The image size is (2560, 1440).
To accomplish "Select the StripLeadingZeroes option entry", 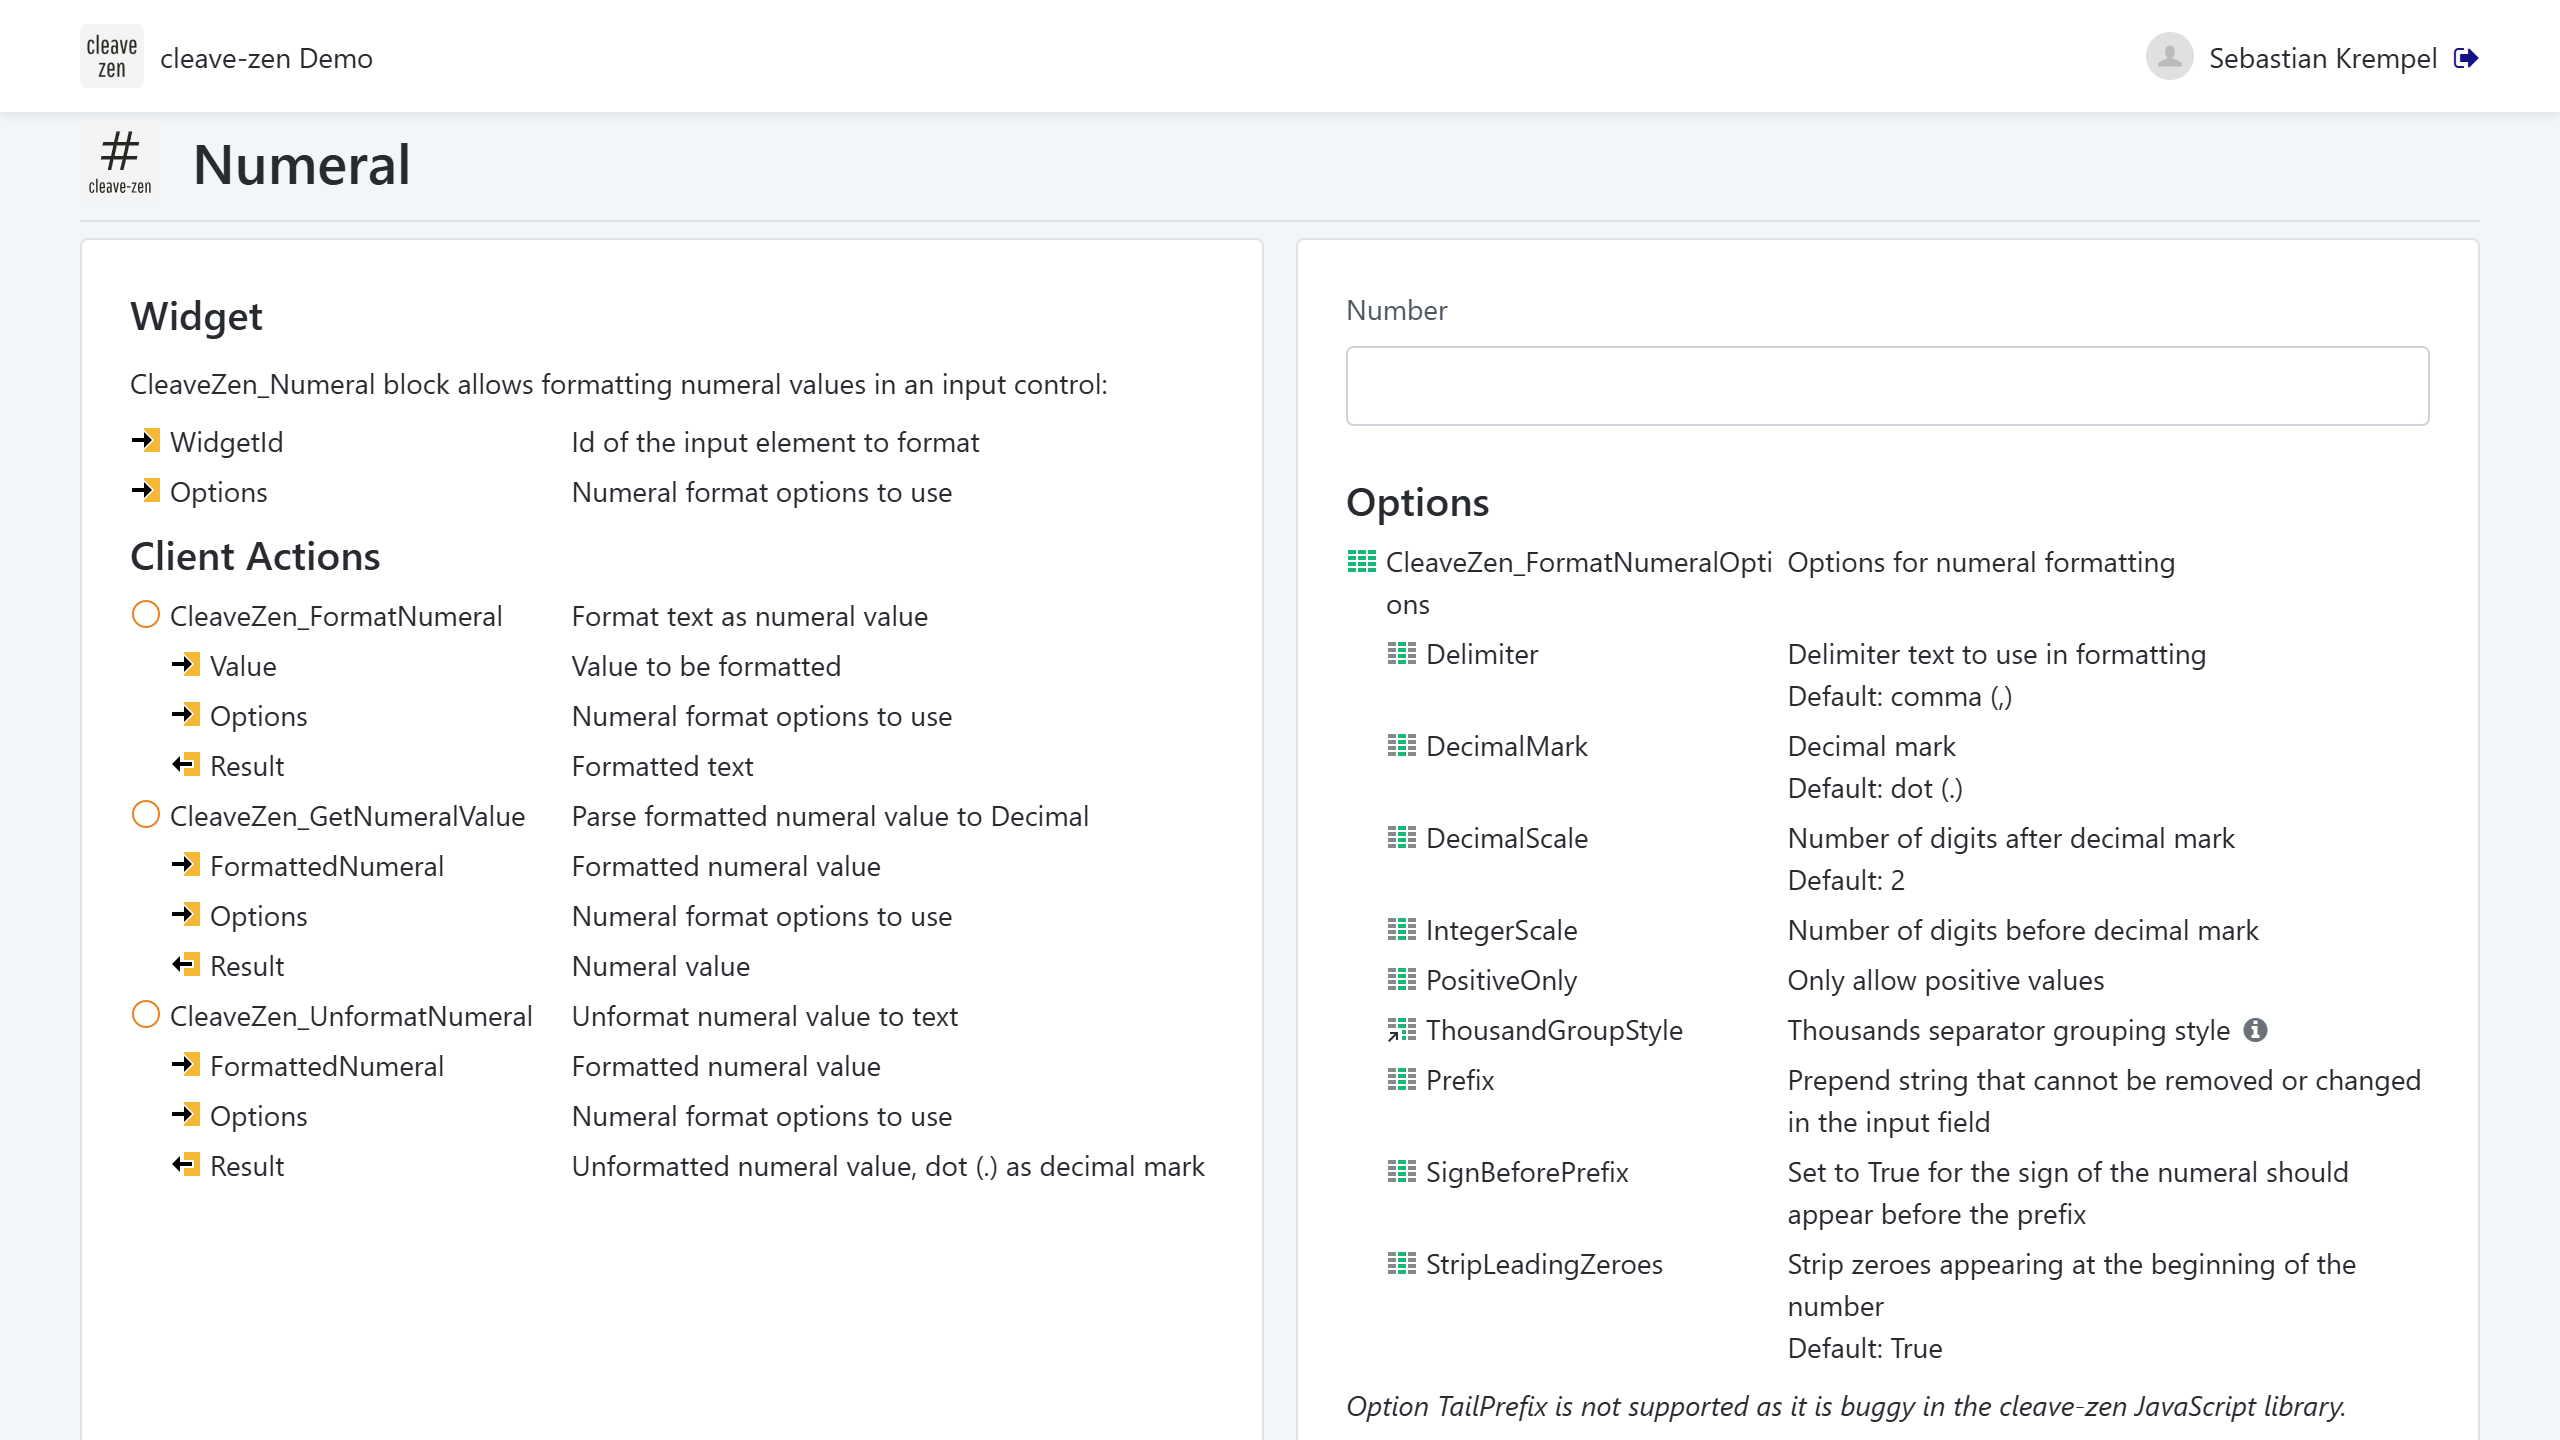I will click(1543, 1264).
